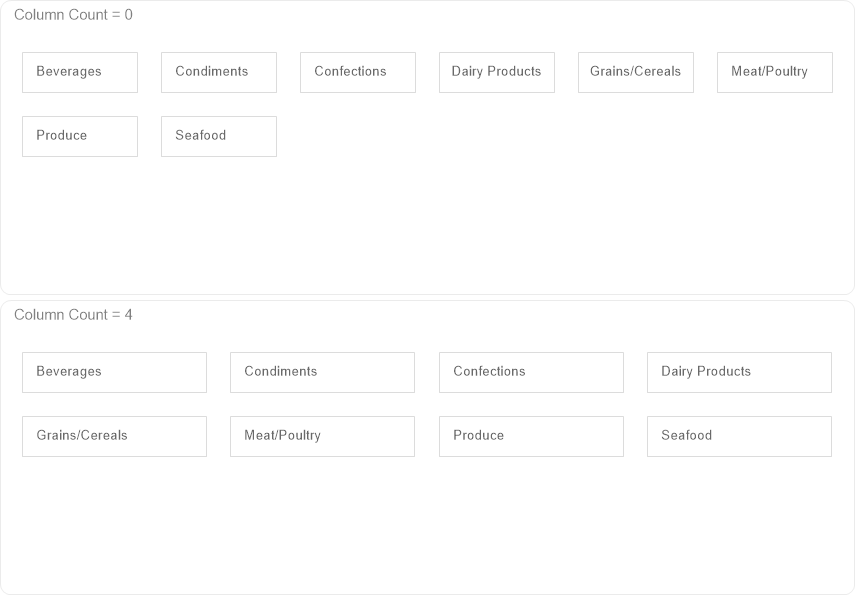Pick Dairy Products in Column Count = 4 group
The image size is (856, 596).
(x=739, y=372)
